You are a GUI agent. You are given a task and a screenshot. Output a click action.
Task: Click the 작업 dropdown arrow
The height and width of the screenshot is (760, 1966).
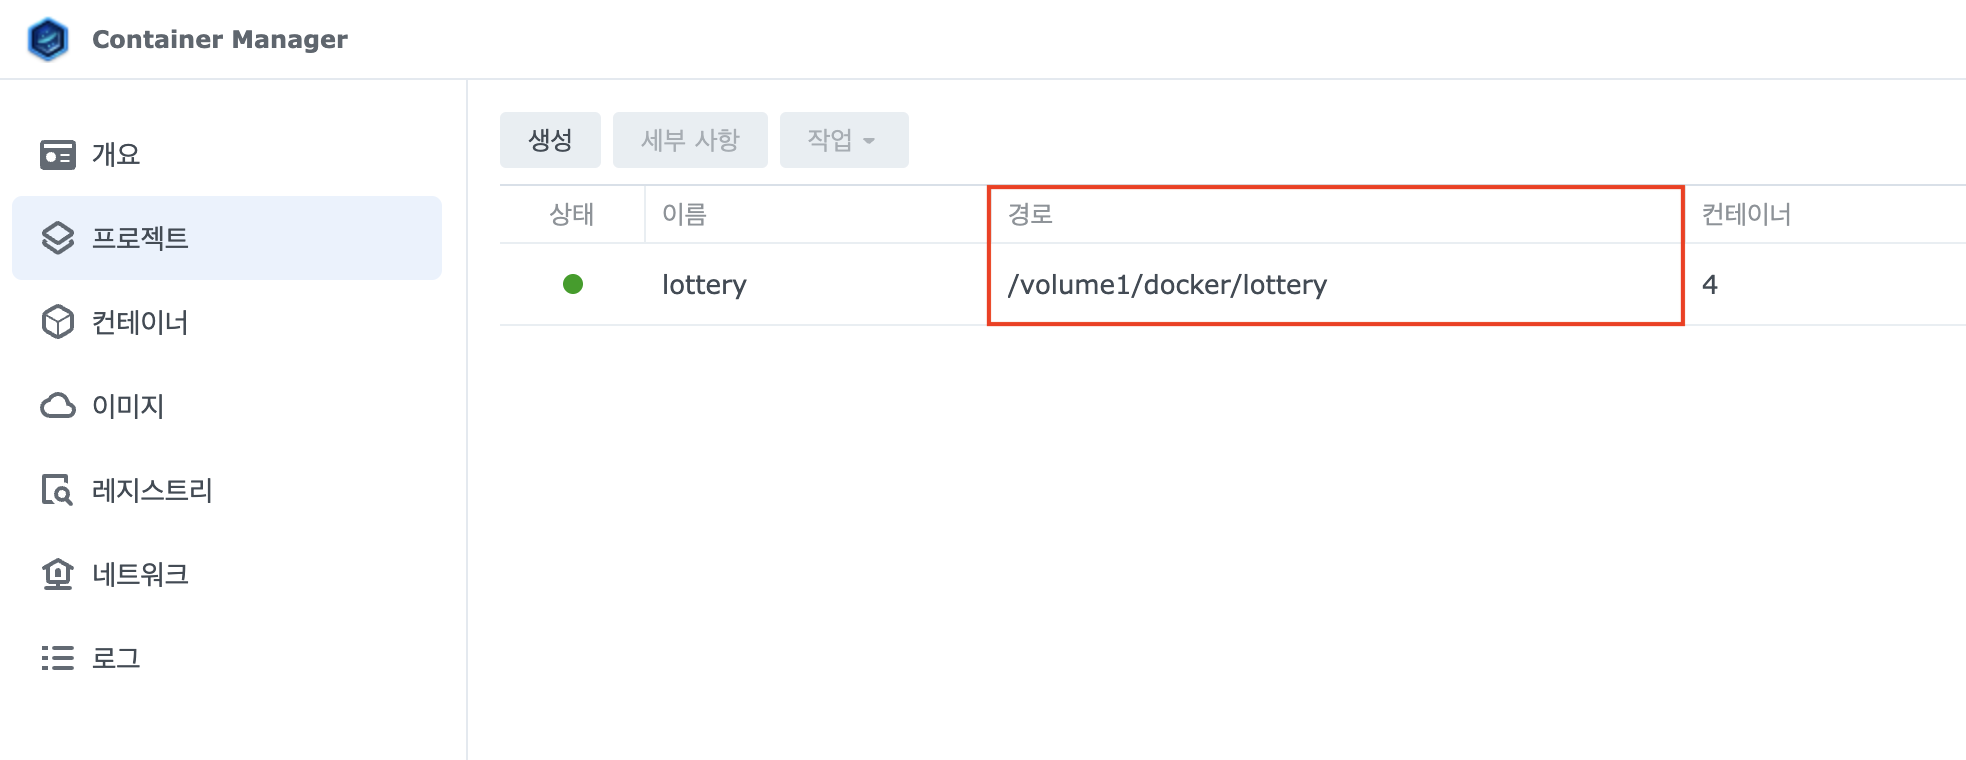pos(869,141)
